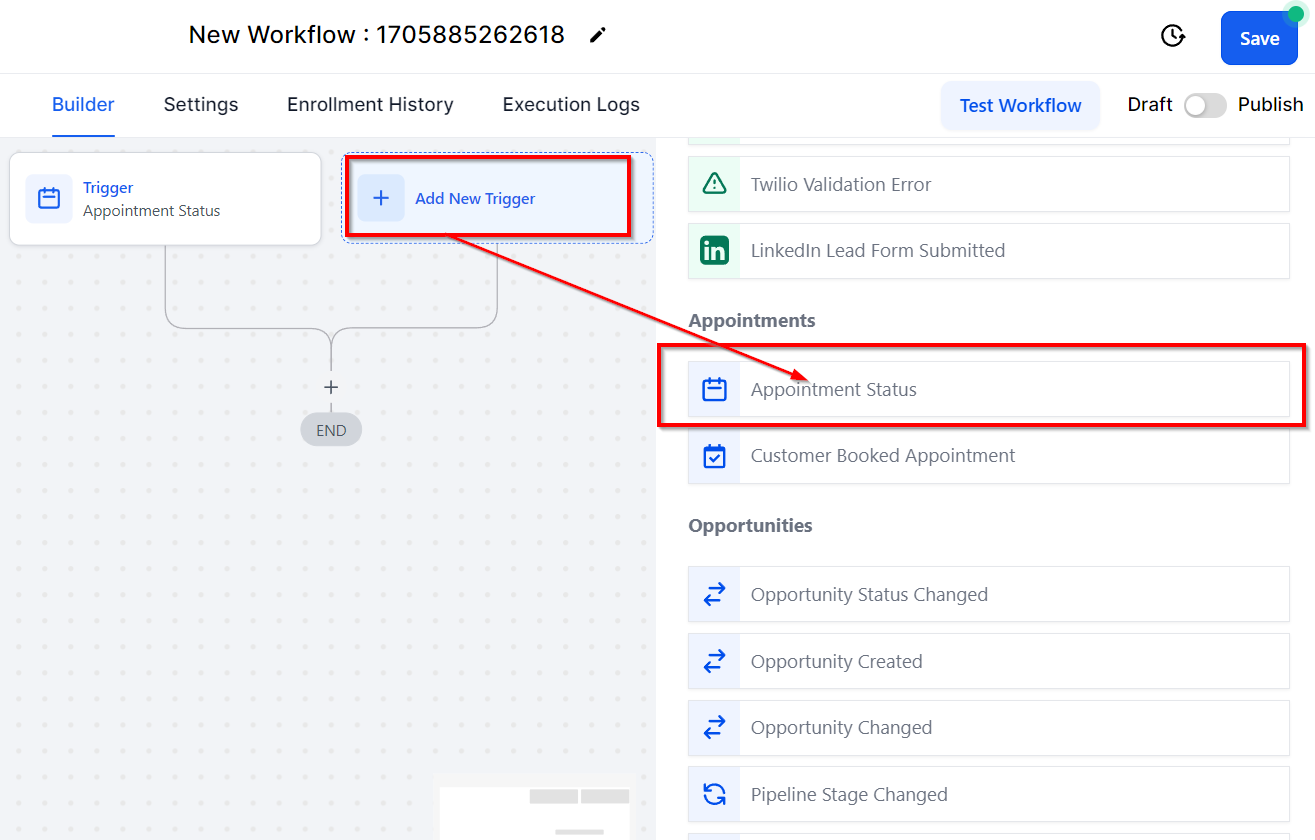Select LinkedIn Lead Form Submitted trigger
The width and height of the screenshot is (1315, 840).
(x=989, y=251)
